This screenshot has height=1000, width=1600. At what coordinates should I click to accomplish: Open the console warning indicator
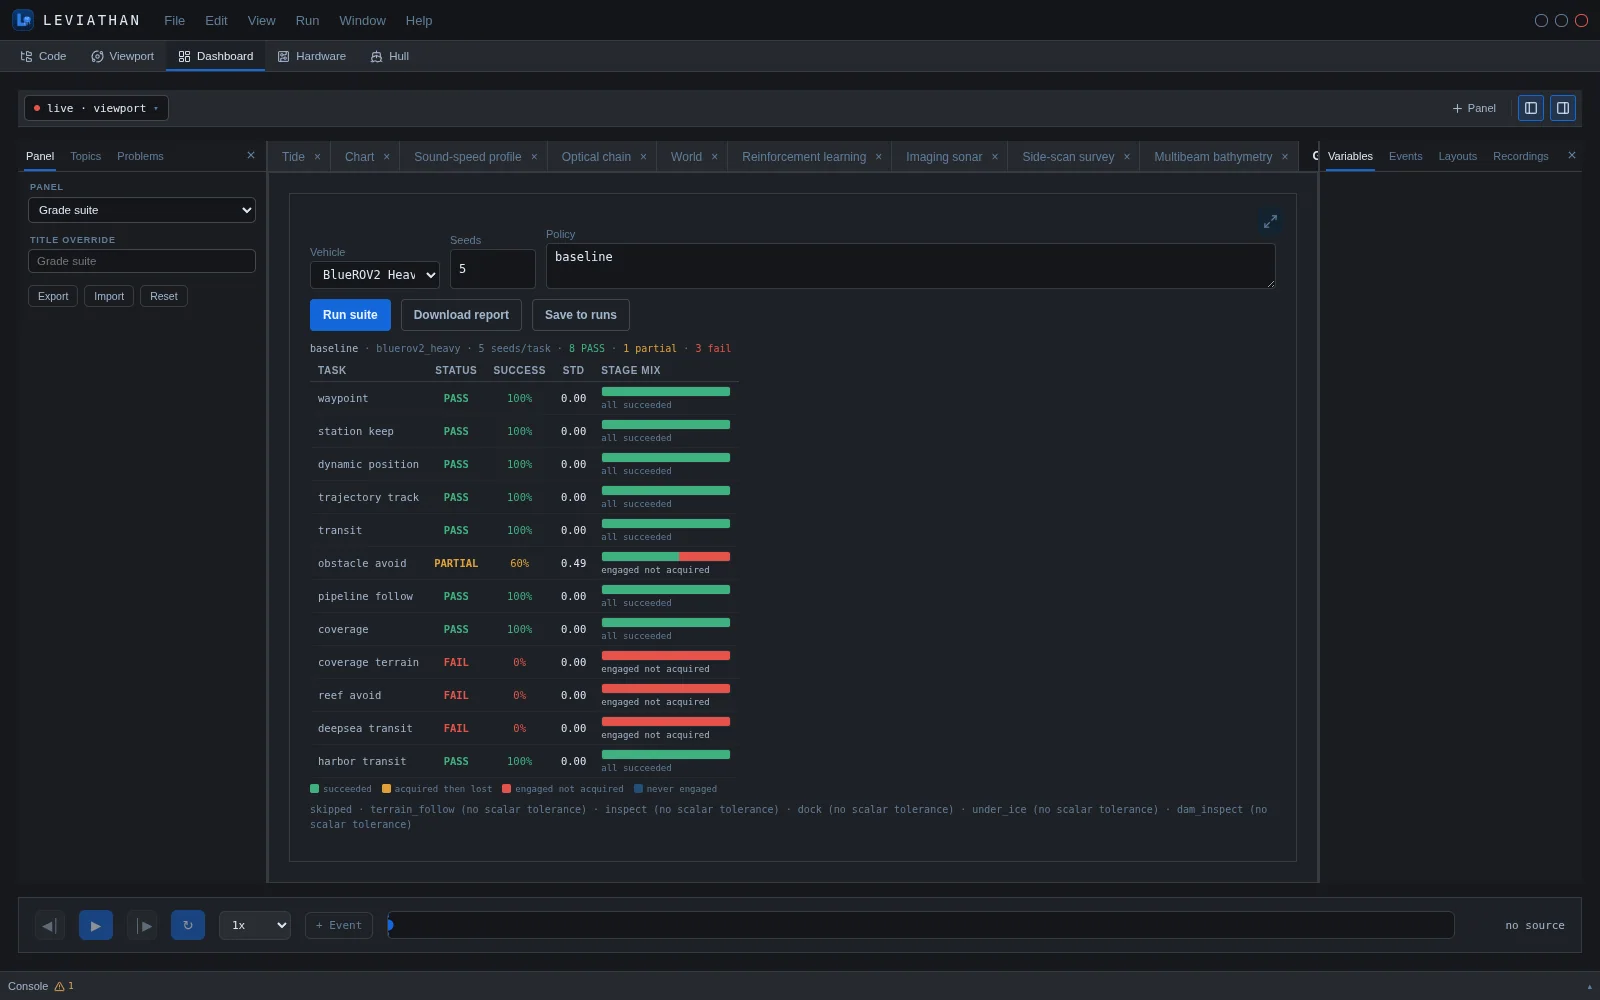64,986
